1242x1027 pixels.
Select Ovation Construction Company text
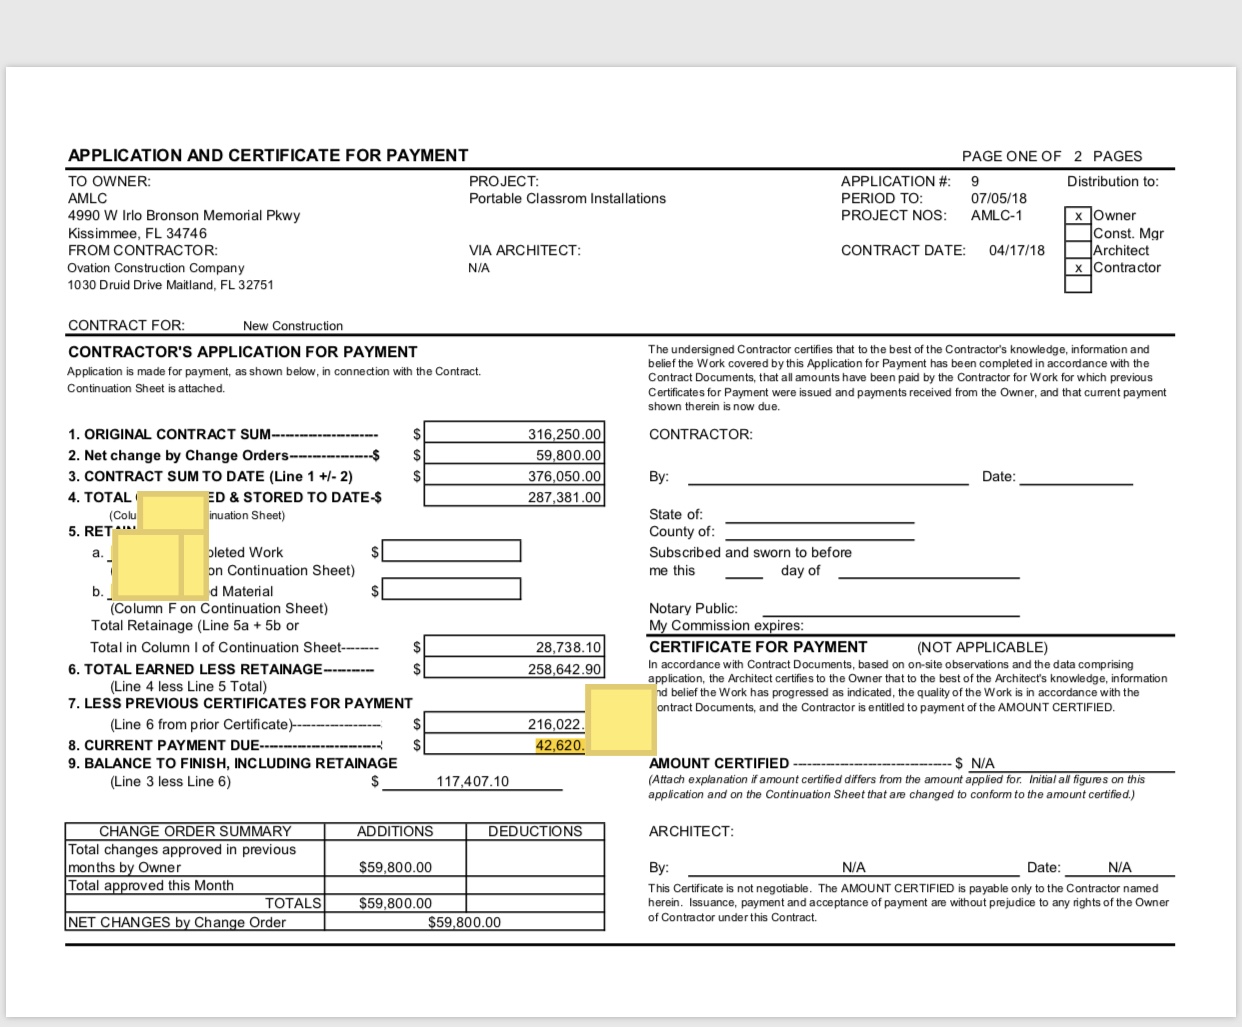(x=156, y=268)
